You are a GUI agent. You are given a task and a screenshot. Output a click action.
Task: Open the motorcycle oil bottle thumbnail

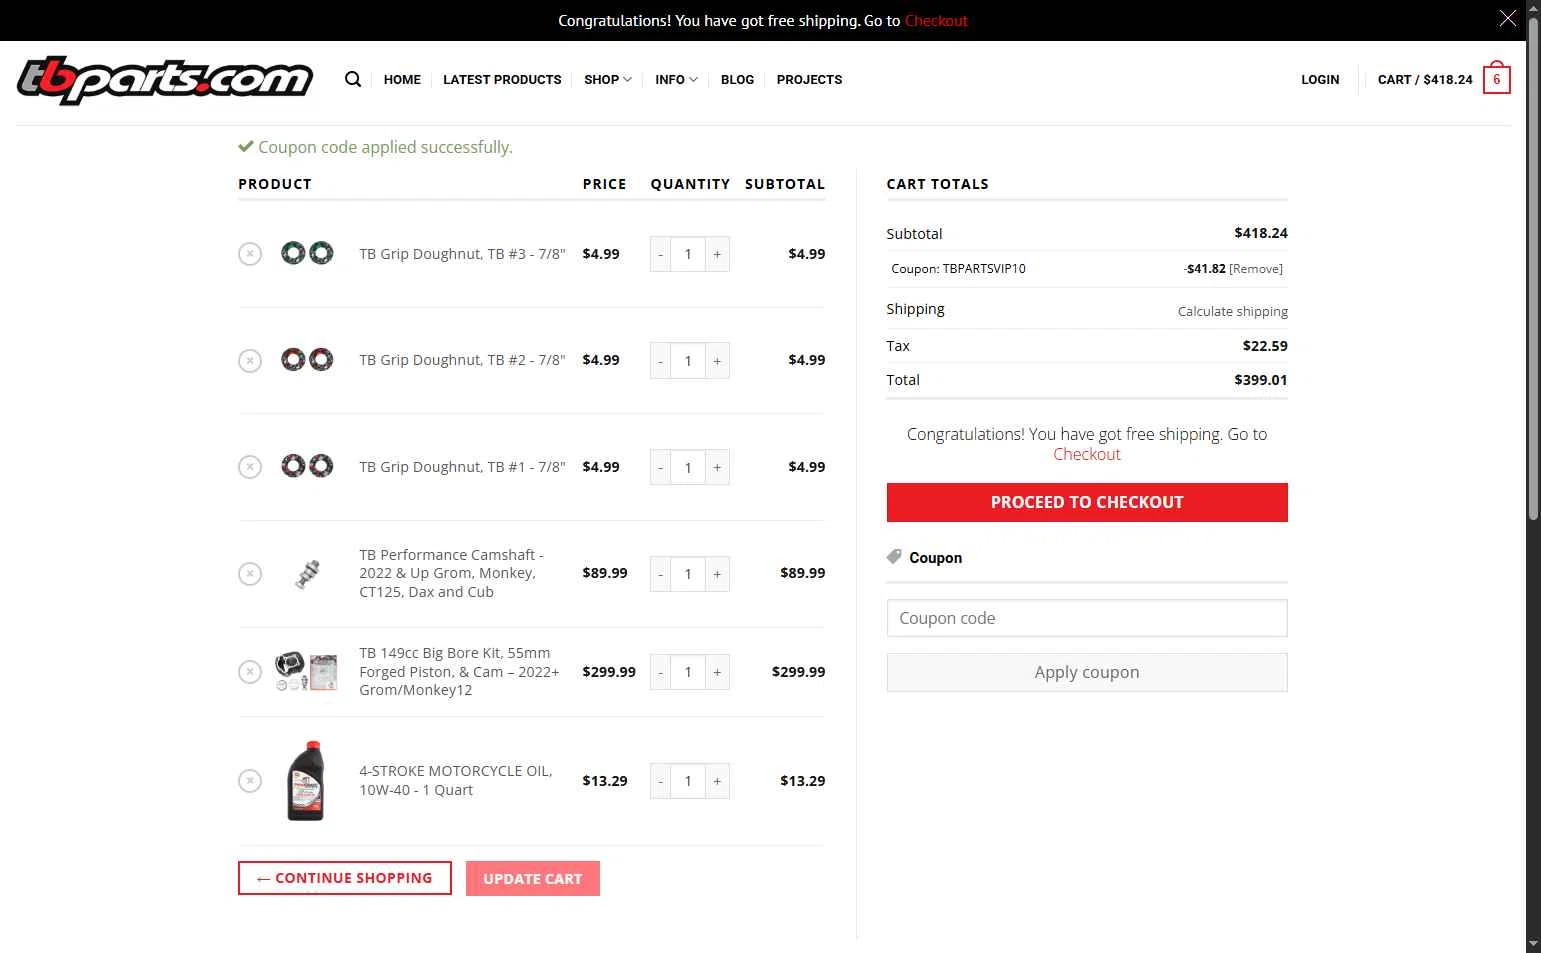click(x=306, y=781)
